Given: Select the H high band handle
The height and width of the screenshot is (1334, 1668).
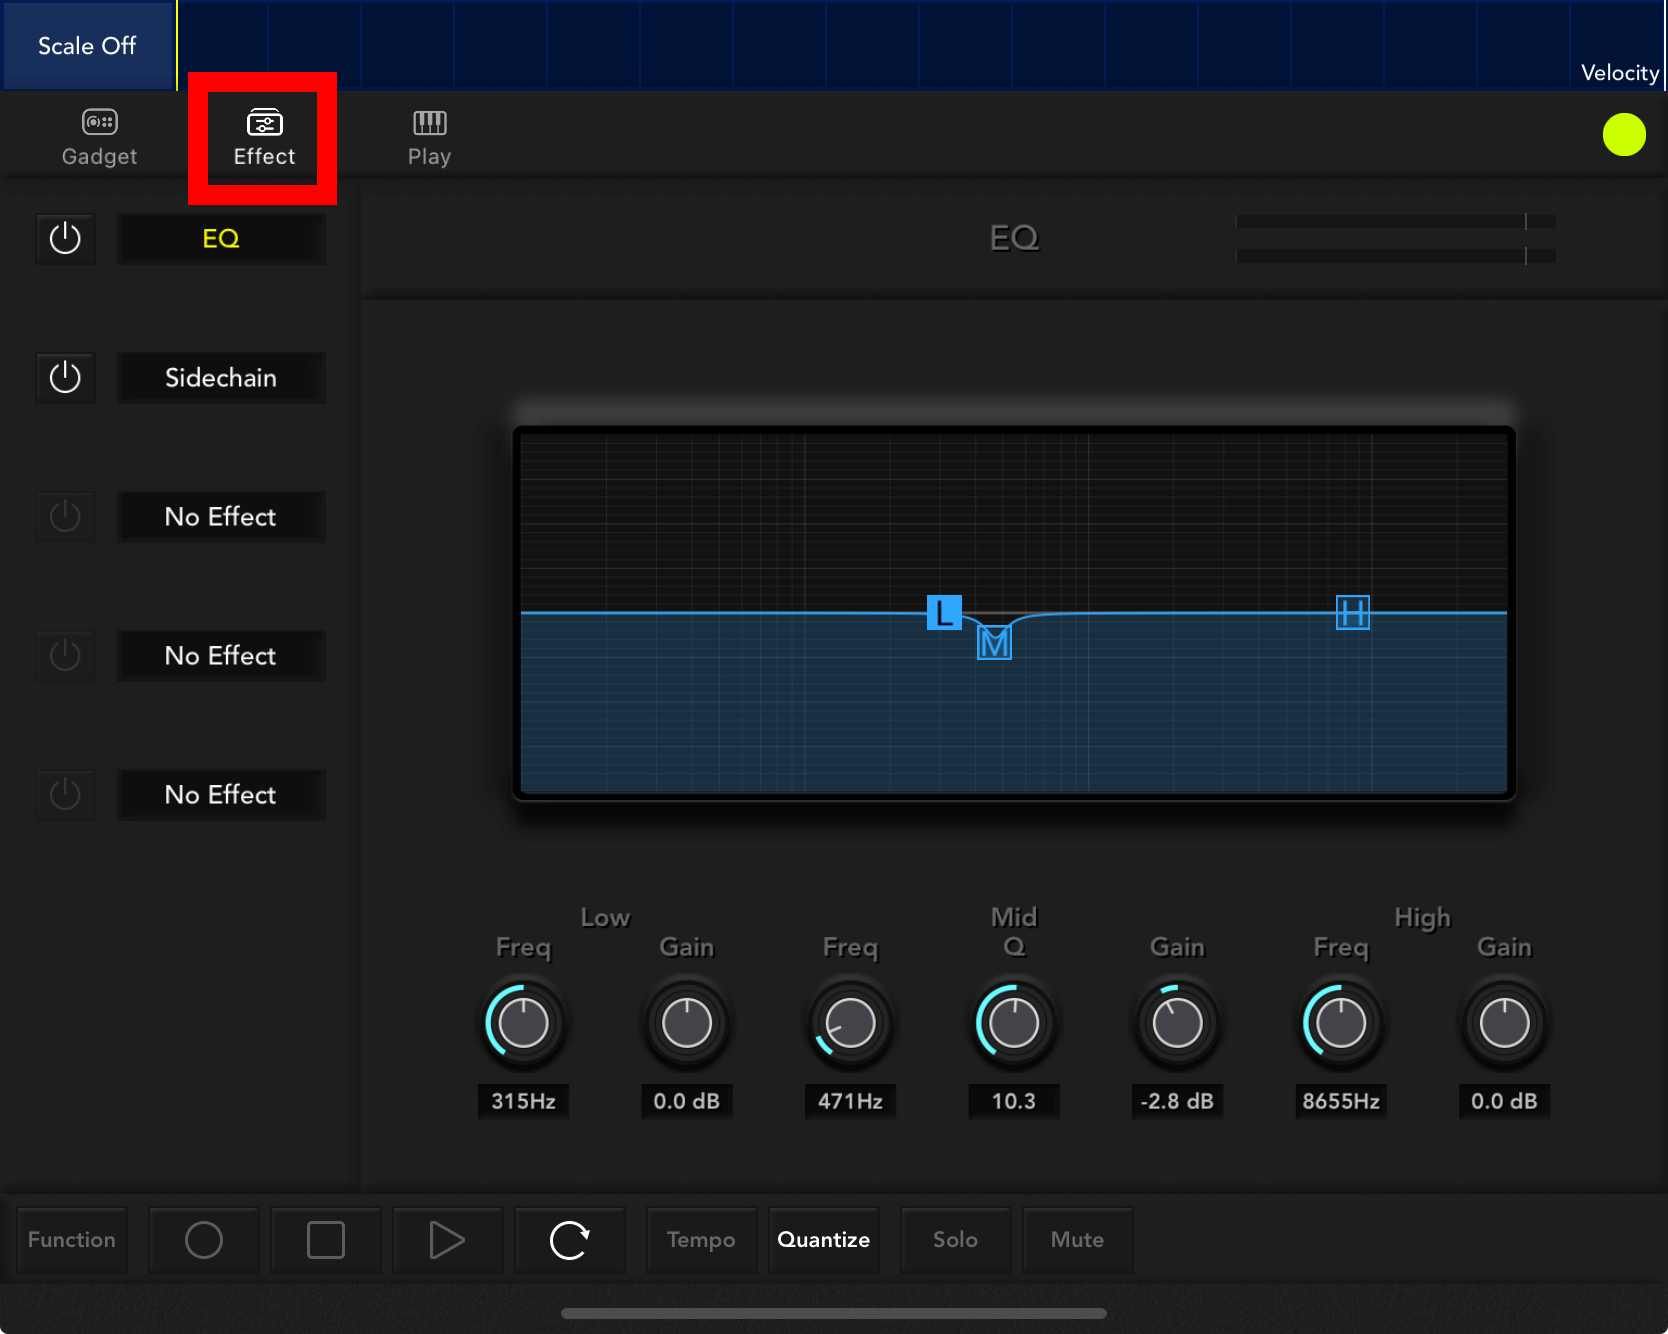Looking at the screenshot, I should coord(1353,612).
